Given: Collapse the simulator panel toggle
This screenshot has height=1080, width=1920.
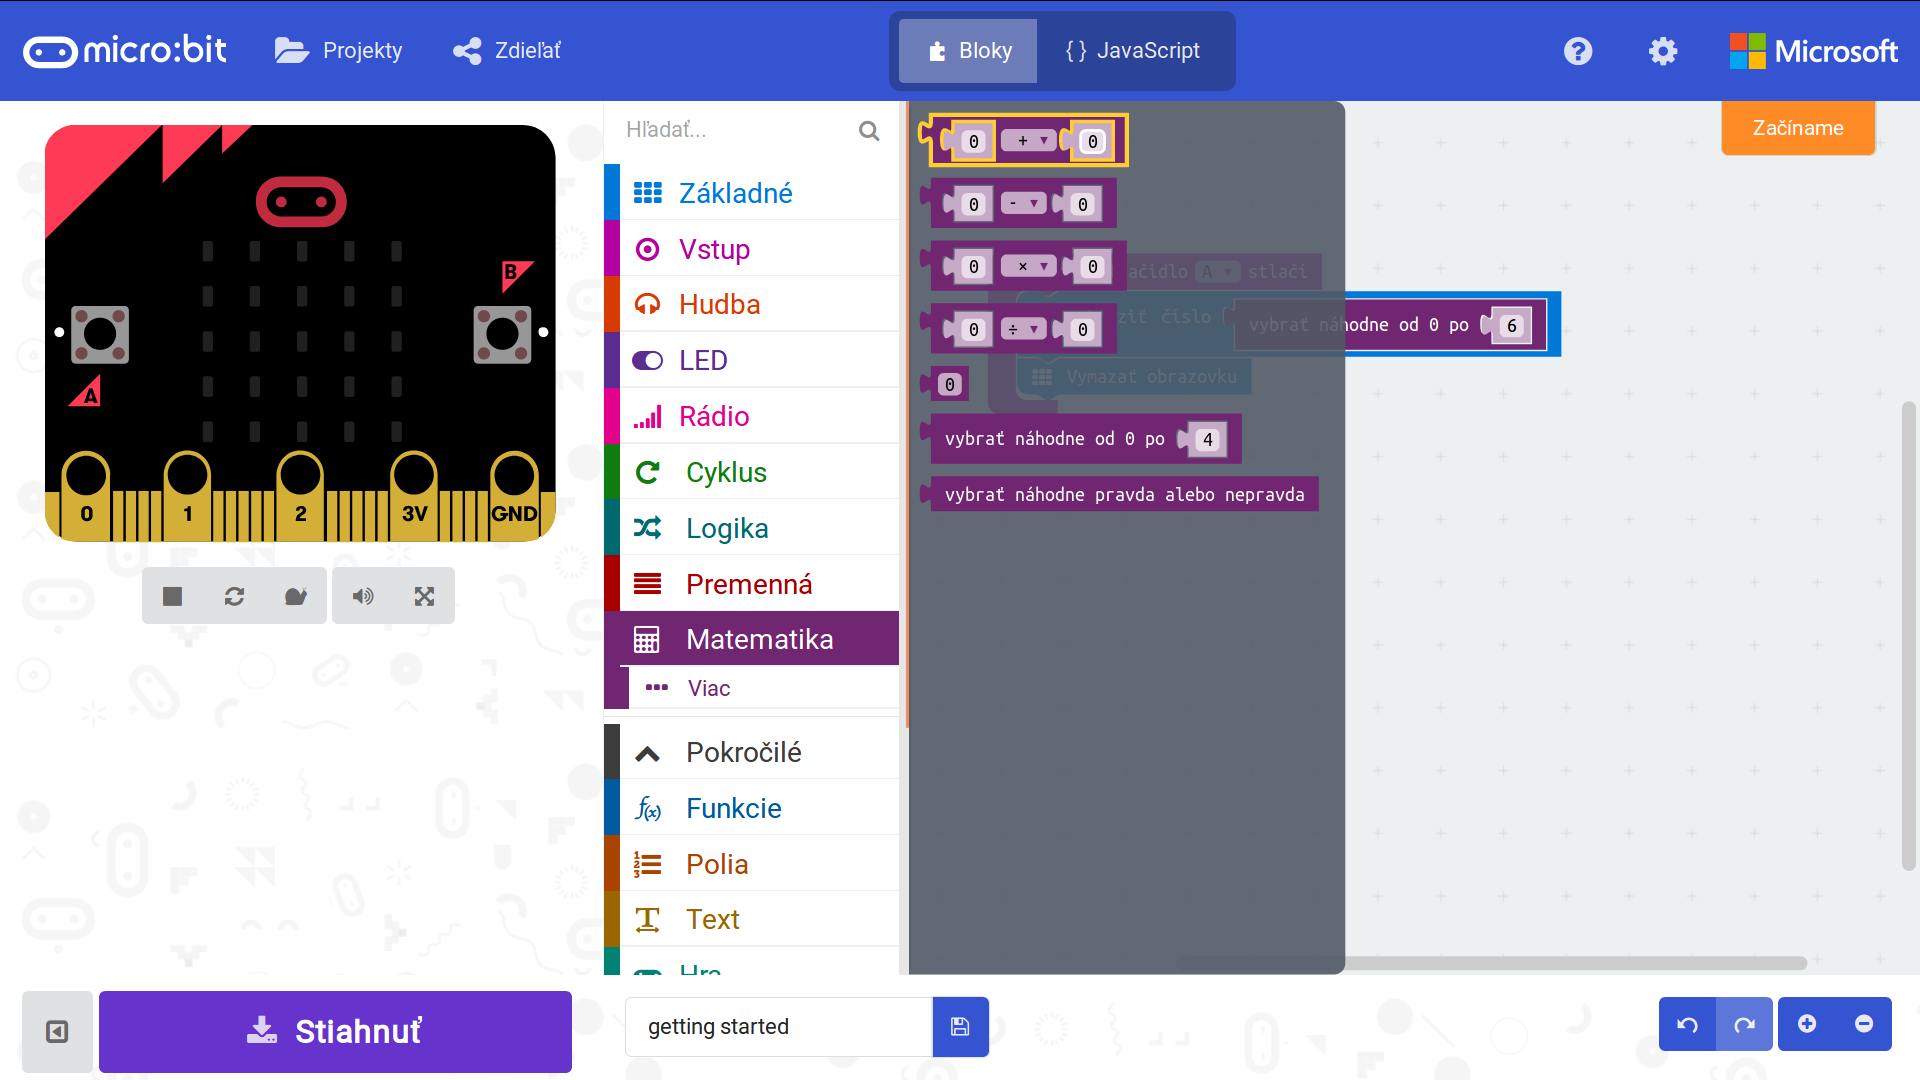Looking at the screenshot, I should click(x=57, y=1031).
